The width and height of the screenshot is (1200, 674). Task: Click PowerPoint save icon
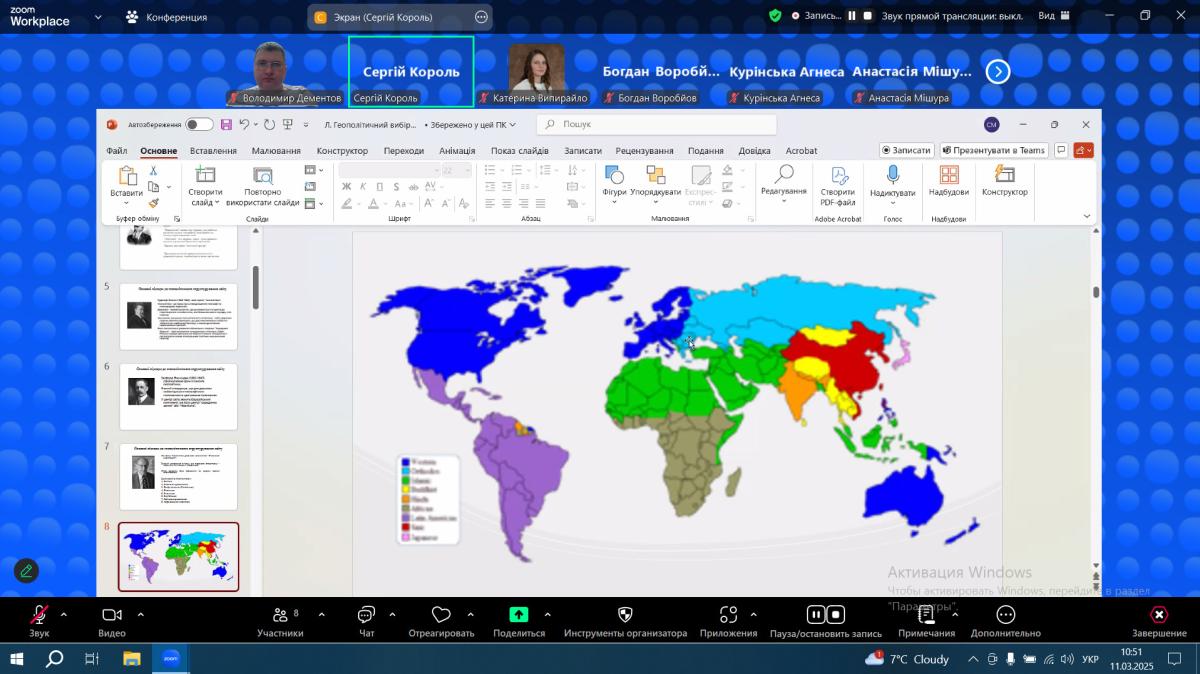[x=226, y=125]
